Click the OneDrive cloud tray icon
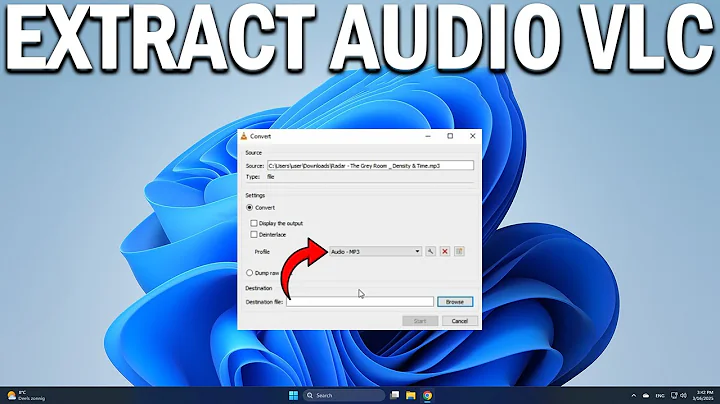 646,395
